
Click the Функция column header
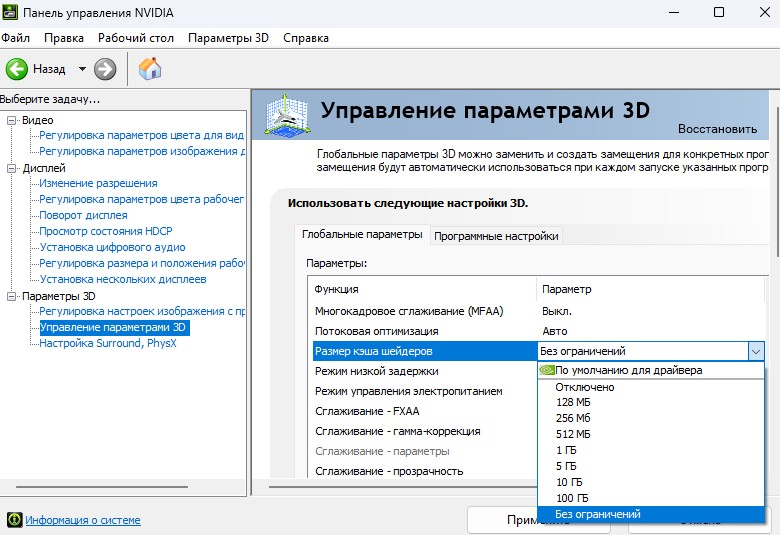(422, 289)
